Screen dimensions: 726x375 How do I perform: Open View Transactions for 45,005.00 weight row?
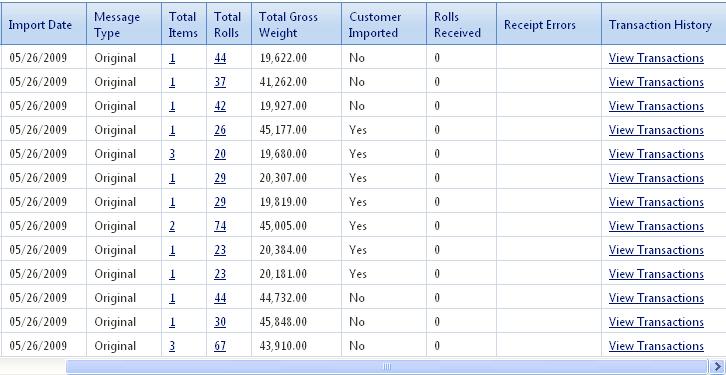click(656, 226)
